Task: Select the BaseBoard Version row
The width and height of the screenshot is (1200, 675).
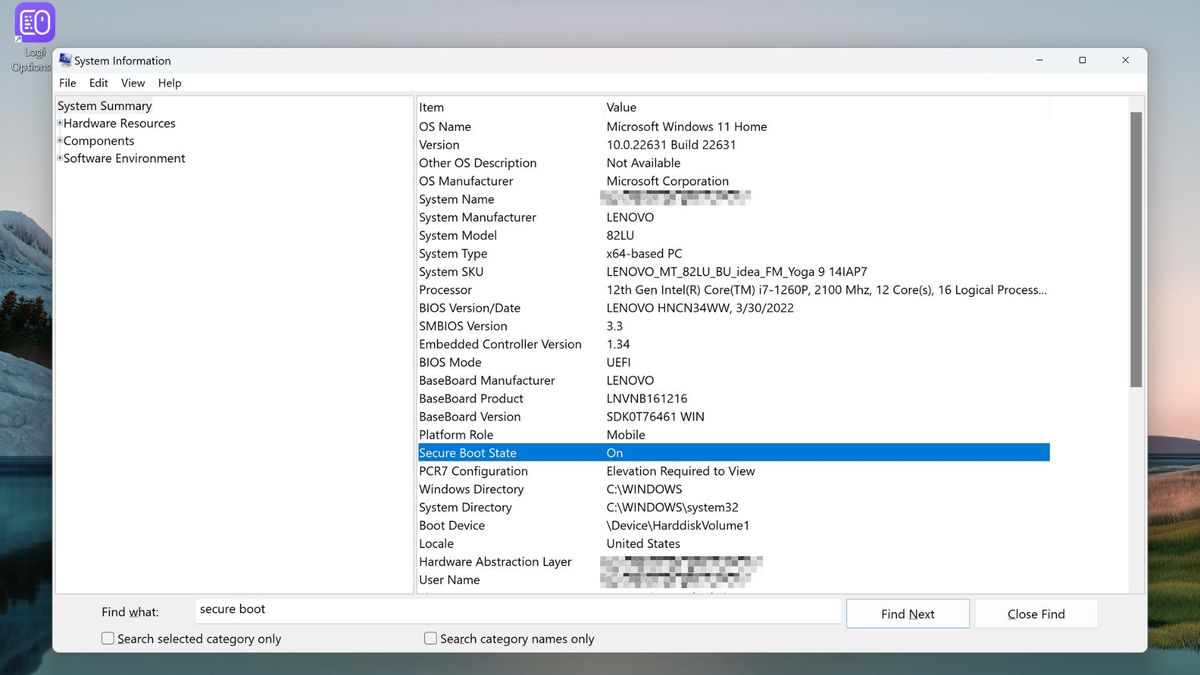Action: coord(733,416)
